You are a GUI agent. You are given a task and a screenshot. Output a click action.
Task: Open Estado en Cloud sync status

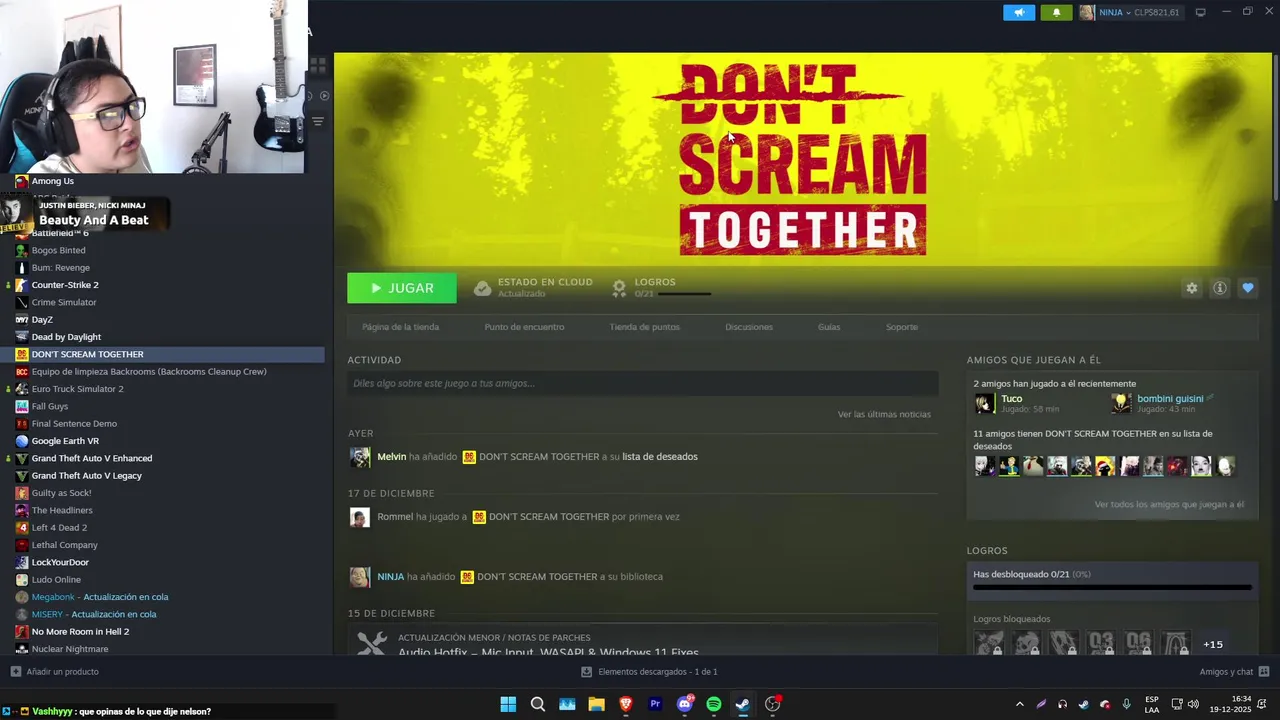(533, 287)
